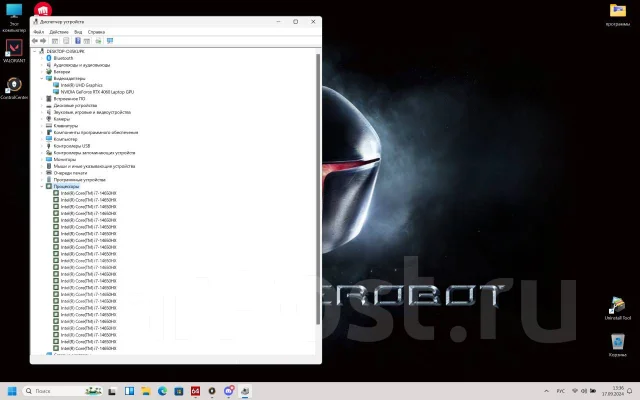The image size is (640, 400).
Task: Click the РУС language indicator
Action: click(561, 391)
